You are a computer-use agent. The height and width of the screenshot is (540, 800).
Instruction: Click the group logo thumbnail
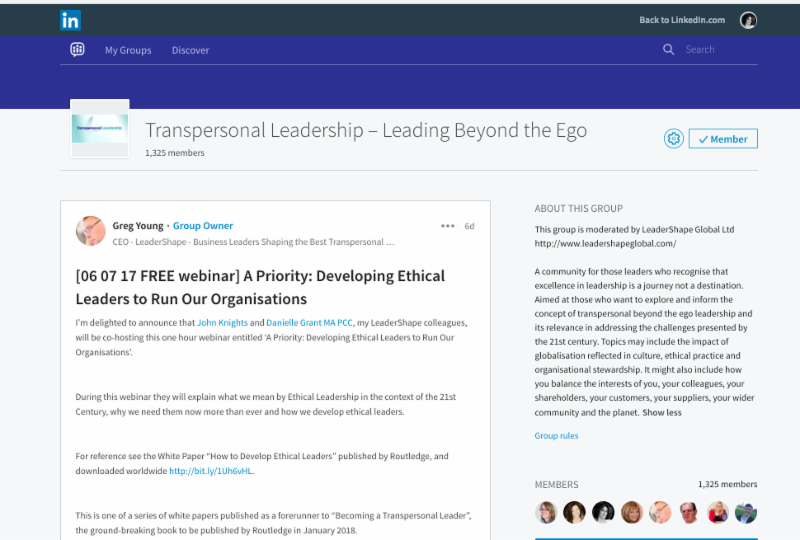coord(99,129)
